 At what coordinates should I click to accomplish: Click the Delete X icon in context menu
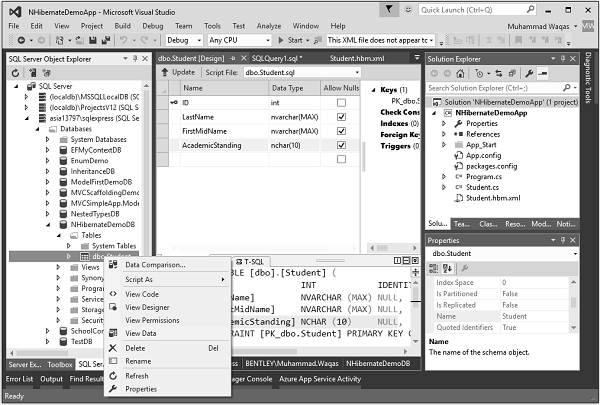tap(113, 348)
